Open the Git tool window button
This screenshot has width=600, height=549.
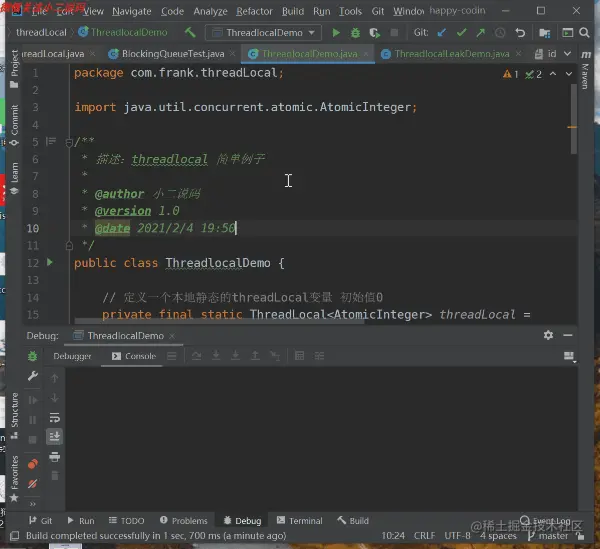(x=41, y=521)
